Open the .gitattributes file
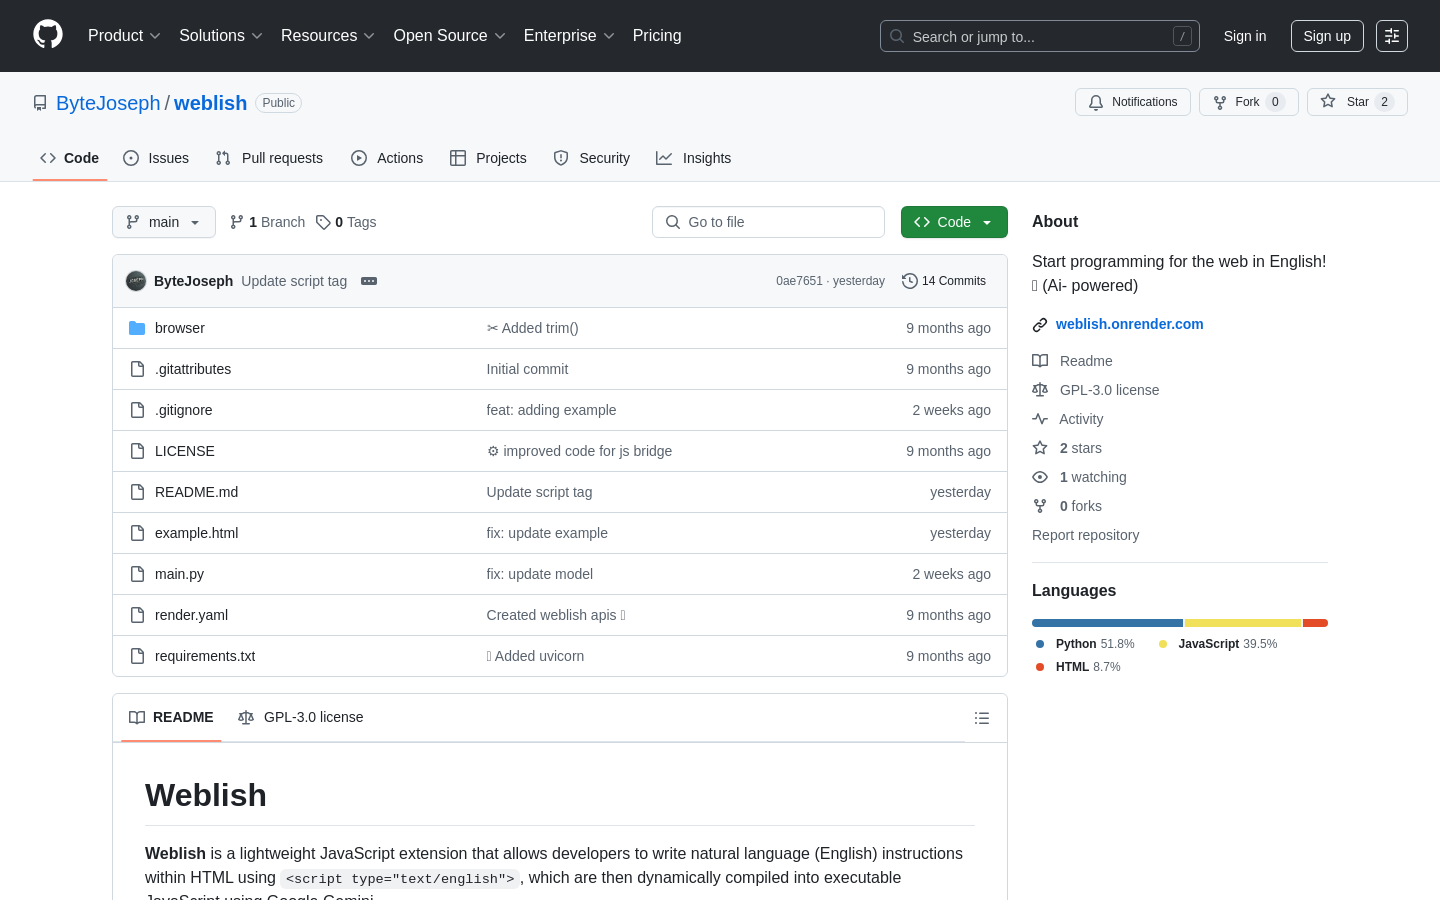The height and width of the screenshot is (900, 1440). point(193,369)
